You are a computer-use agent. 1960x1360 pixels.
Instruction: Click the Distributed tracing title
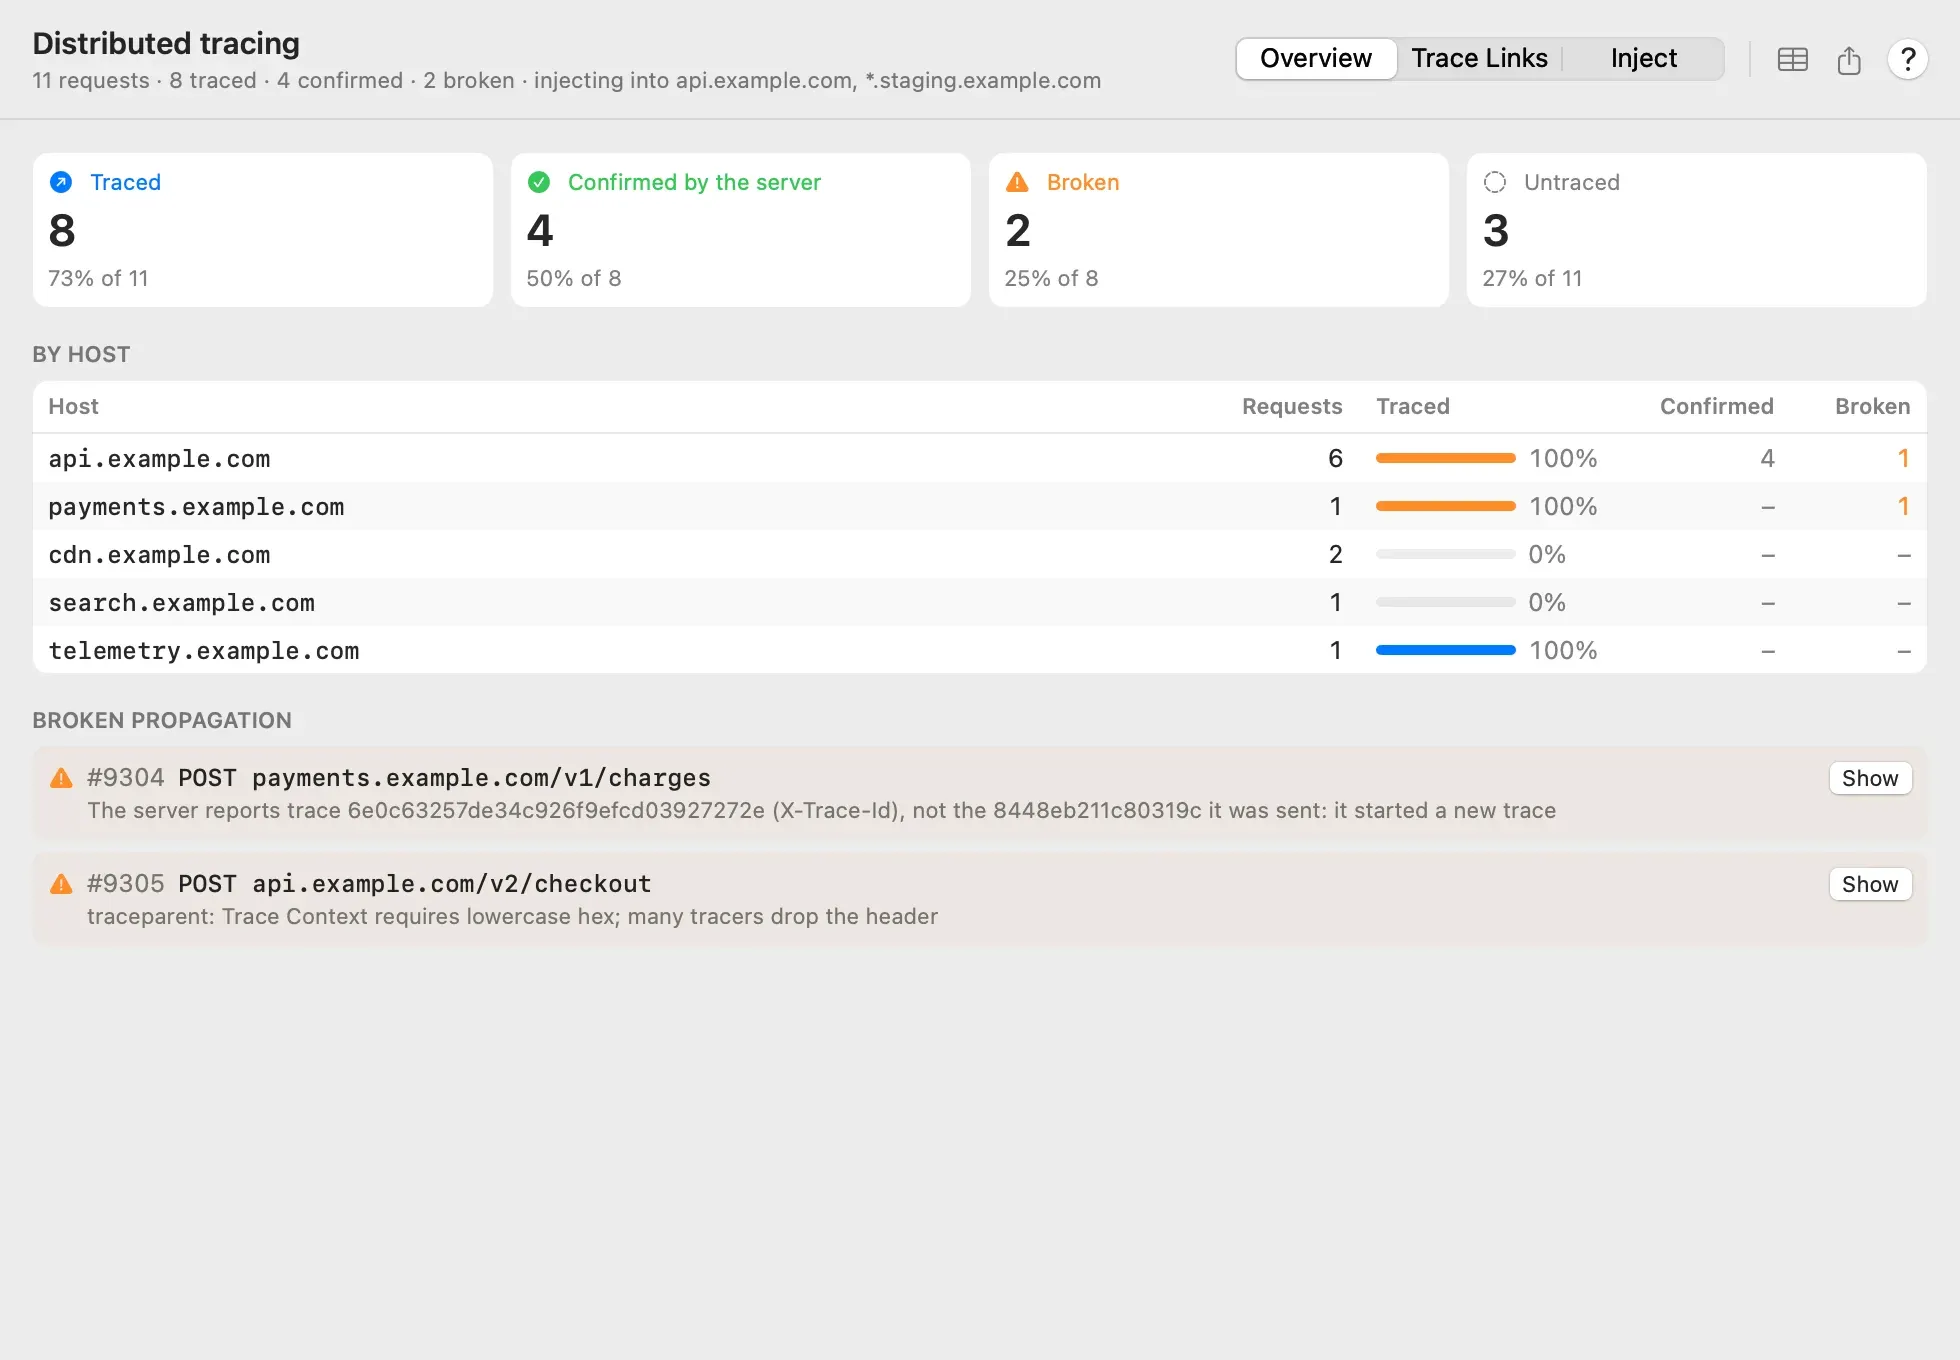pos(166,43)
